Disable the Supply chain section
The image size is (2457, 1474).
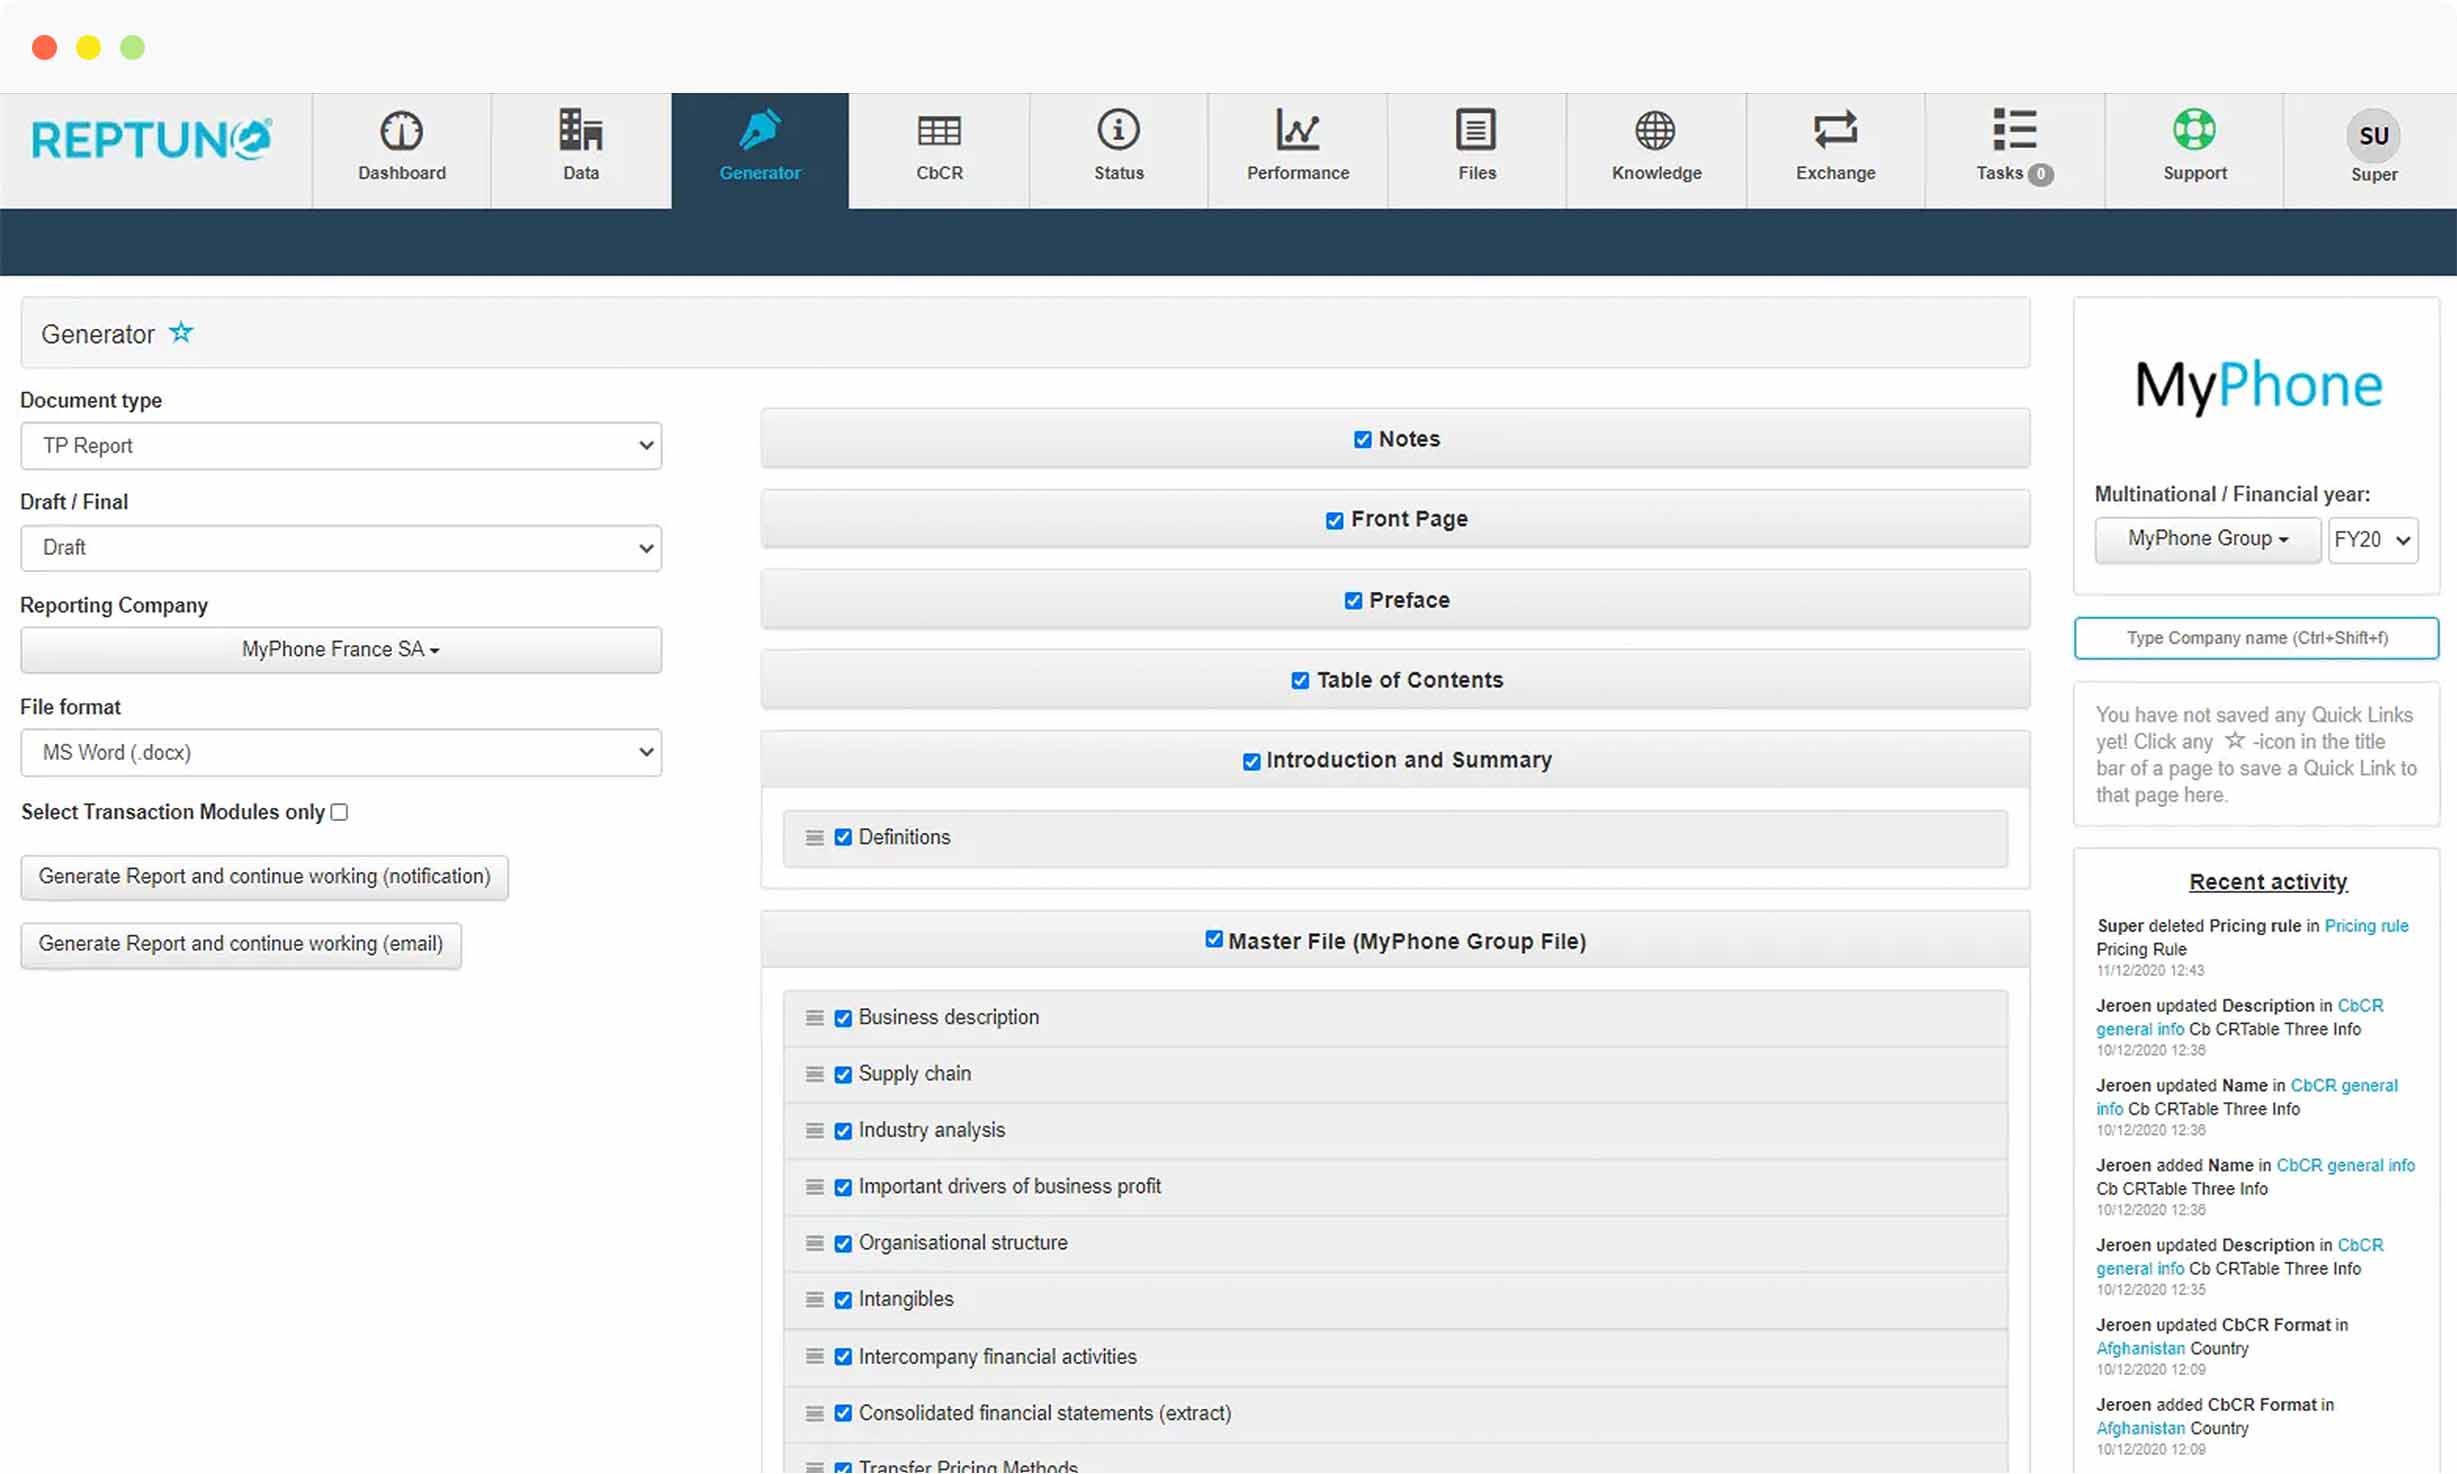pyautogui.click(x=842, y=1073)
